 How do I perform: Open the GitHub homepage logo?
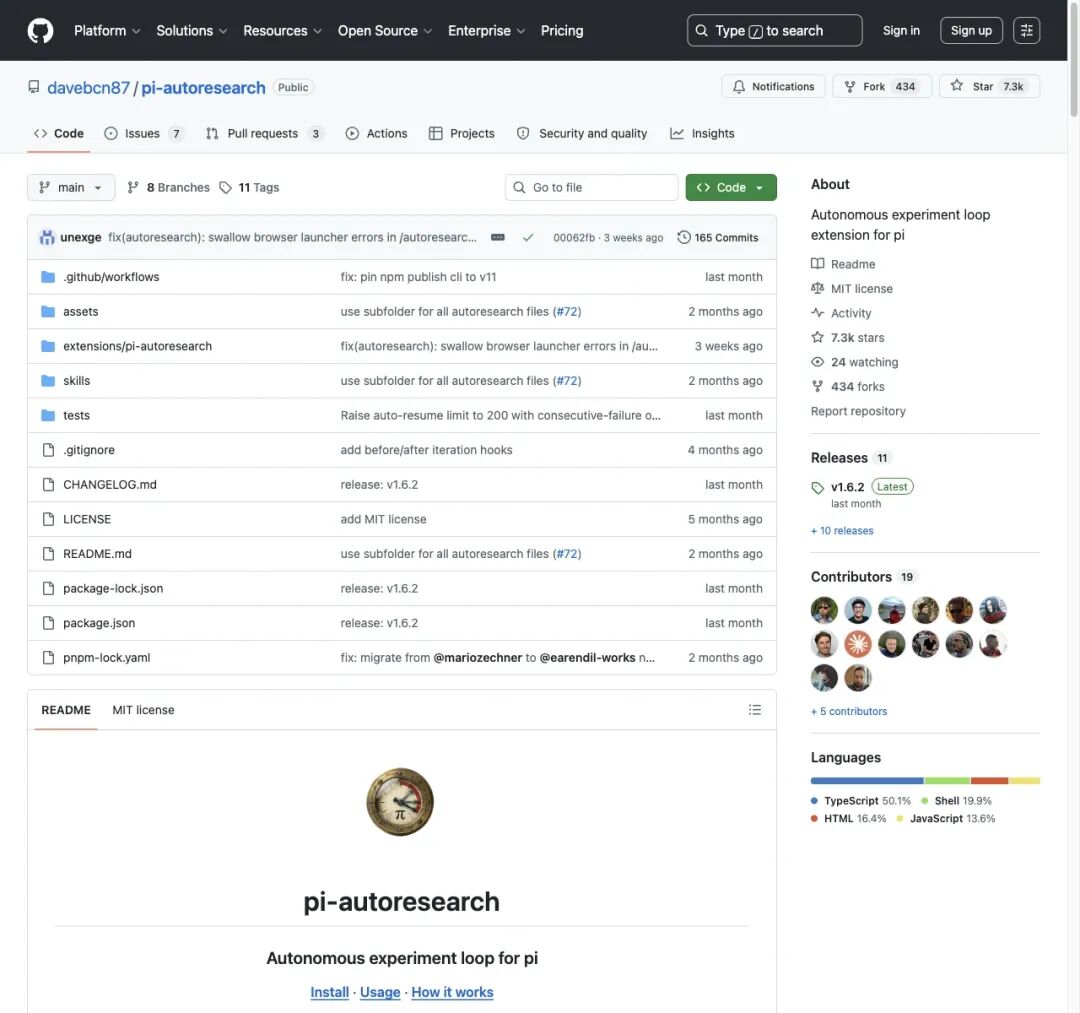coord(40,30)
